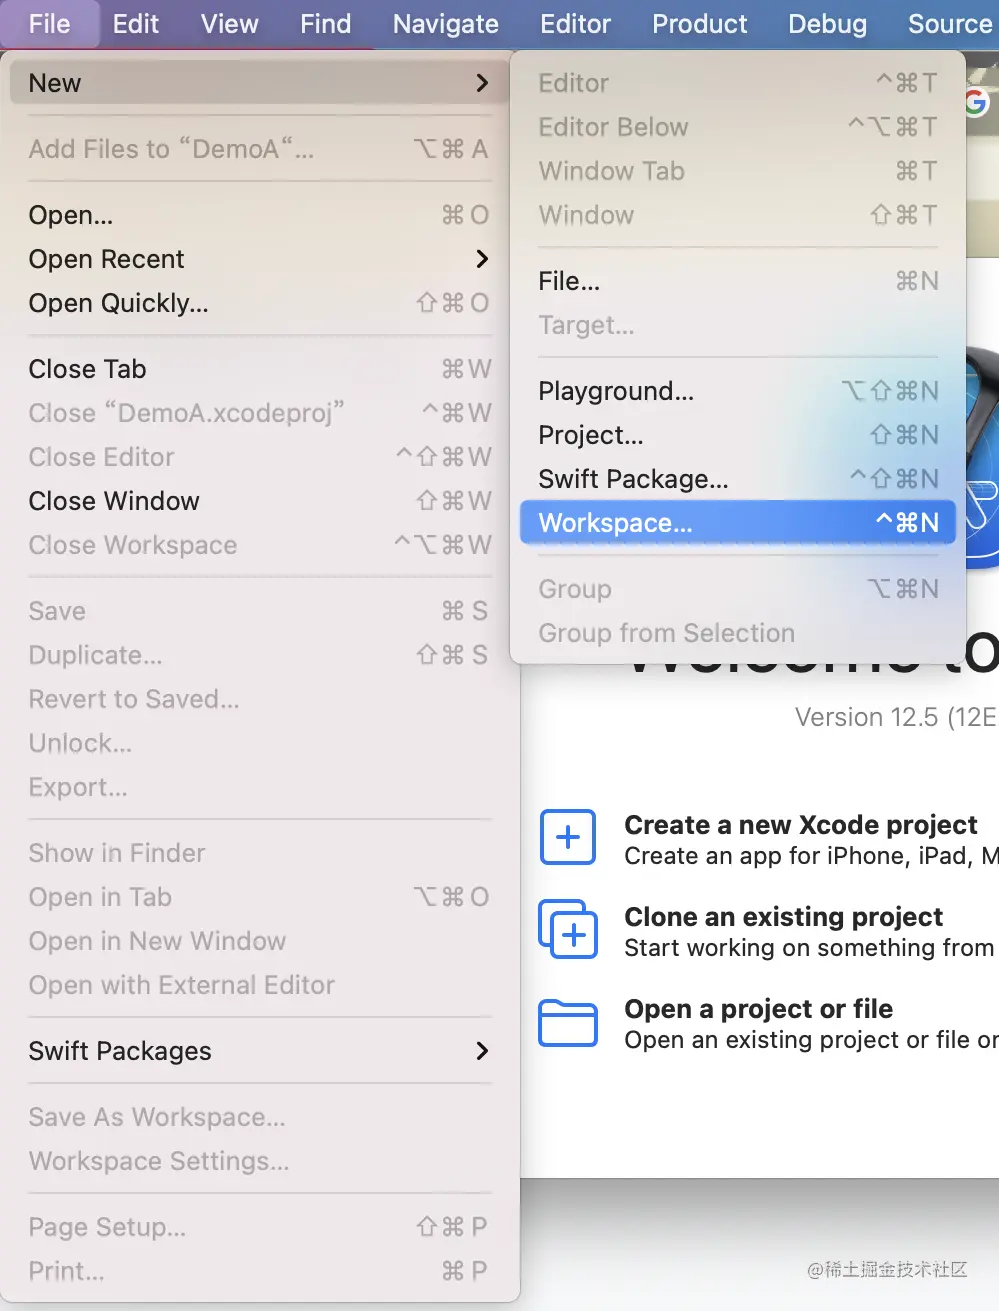Select Playground… in the New submenu
This screenshot has height=1311, width=999.
[738, 391]
